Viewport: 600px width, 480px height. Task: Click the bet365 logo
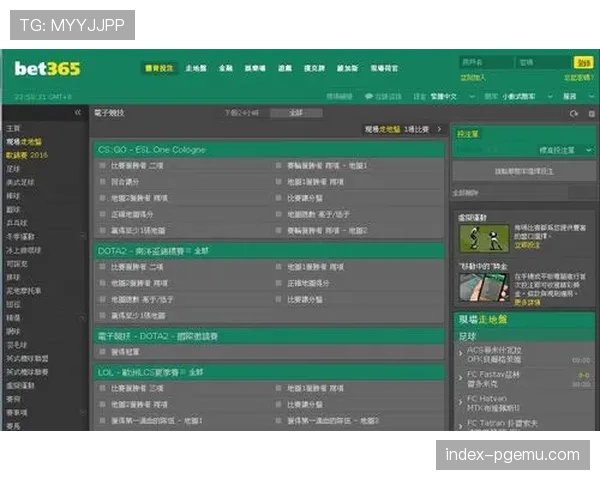click(47, 69)
